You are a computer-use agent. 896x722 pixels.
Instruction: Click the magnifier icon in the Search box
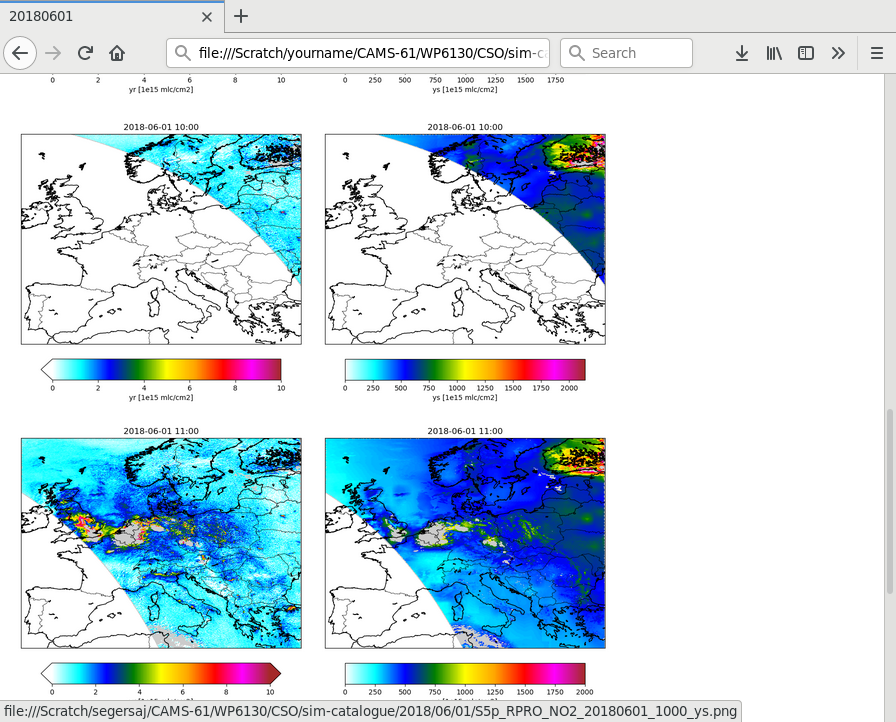pyautogui.click(x=577, y=53)
